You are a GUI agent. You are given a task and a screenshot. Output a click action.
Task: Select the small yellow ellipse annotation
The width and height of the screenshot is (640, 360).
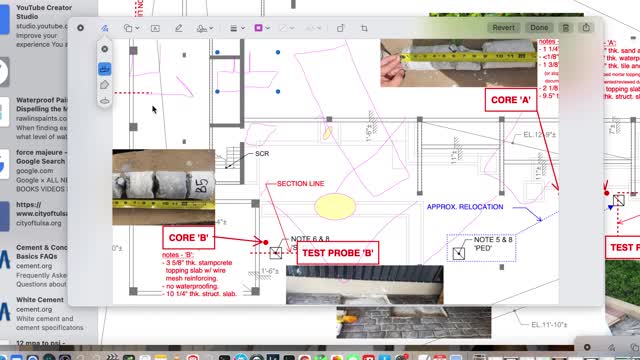[327, 133]
